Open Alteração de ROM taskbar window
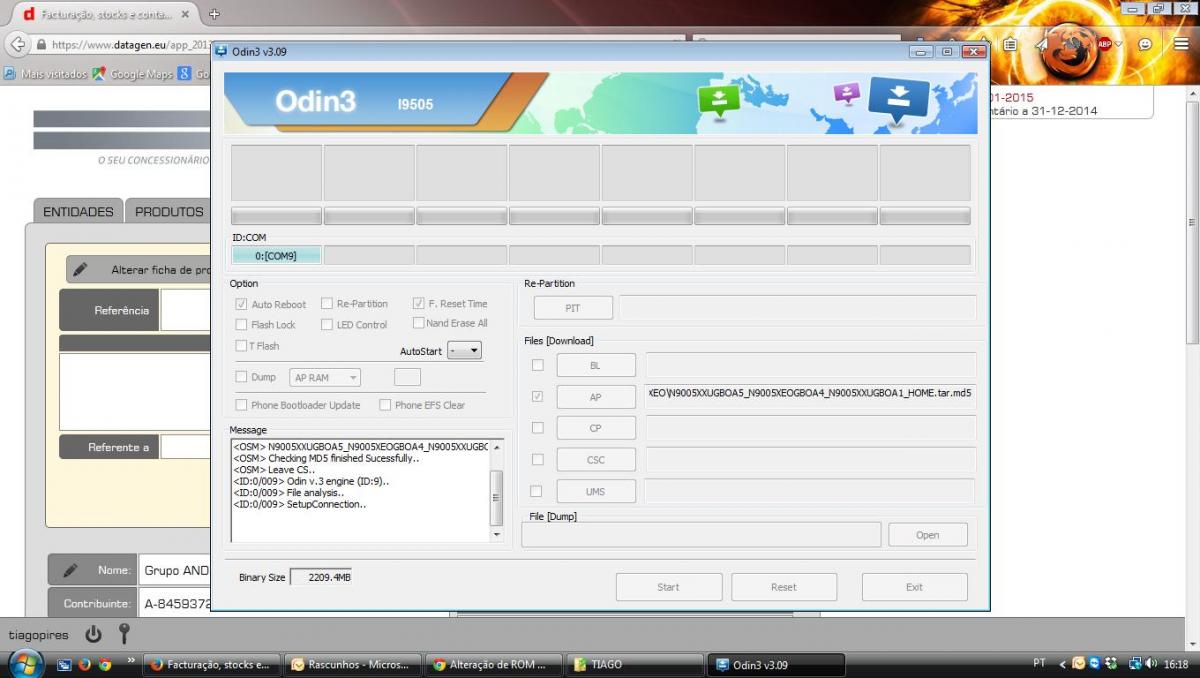Image resolution: width=1200 pixels, height=678 pixels. 493,664
